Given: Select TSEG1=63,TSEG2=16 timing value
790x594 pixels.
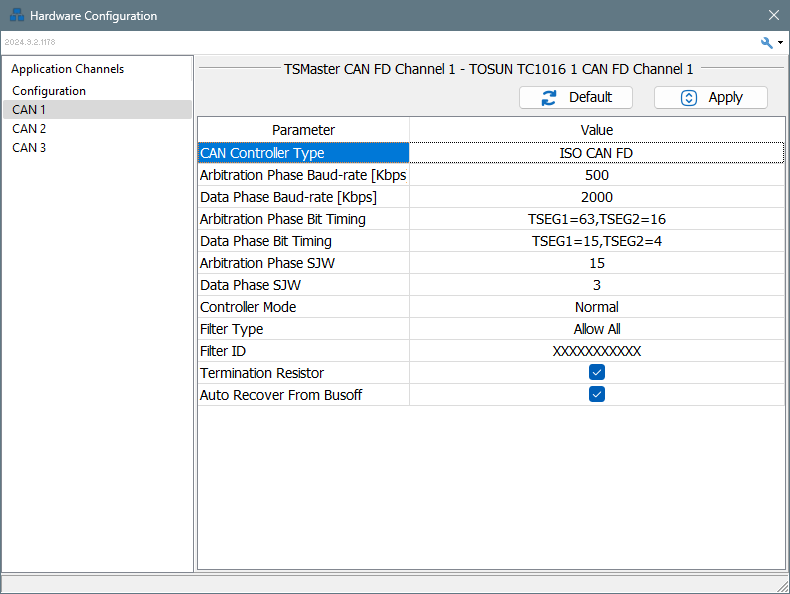Looking at the screenshot, I should pos(597,219).
